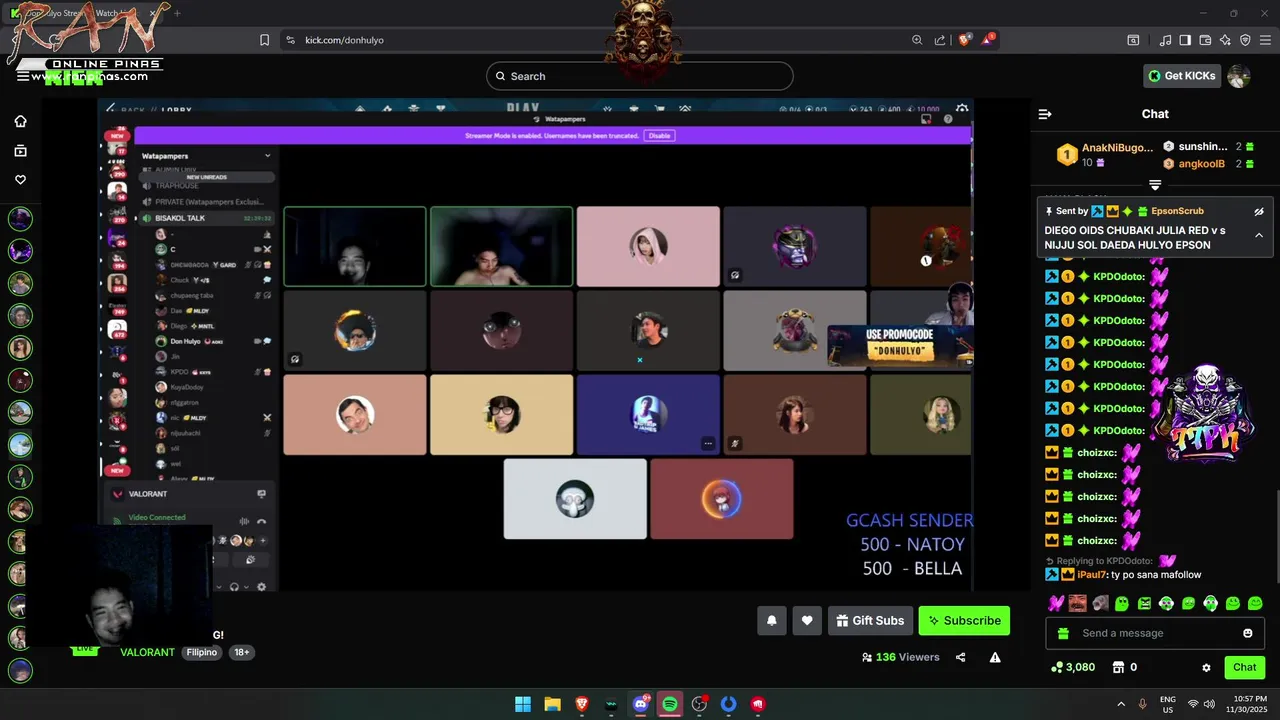Open the Kick shop icon next to 0
1280x720 pixels.
click(x=1119, y=667)
